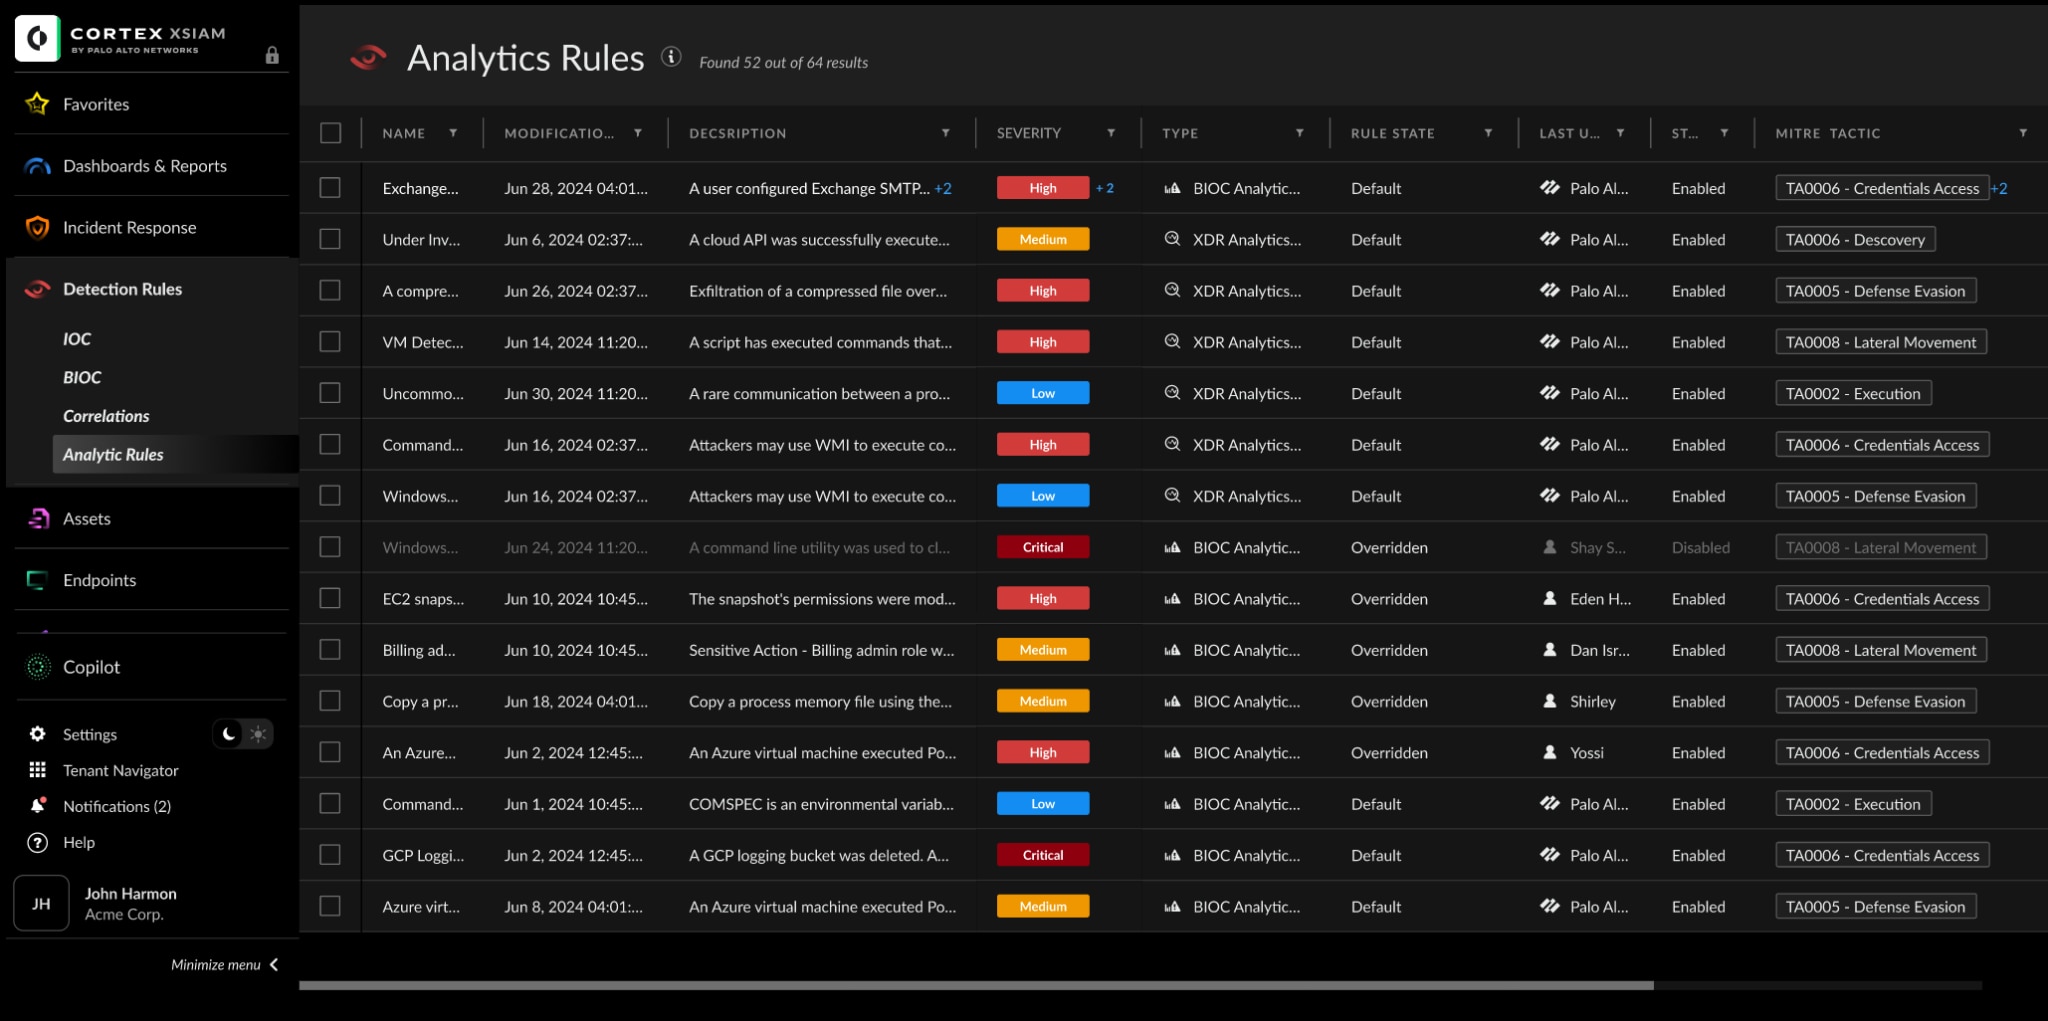Check the EC2 snaps row checkbox
Viewport: 2048px width, 1021px height.
(x=330, y=598)
